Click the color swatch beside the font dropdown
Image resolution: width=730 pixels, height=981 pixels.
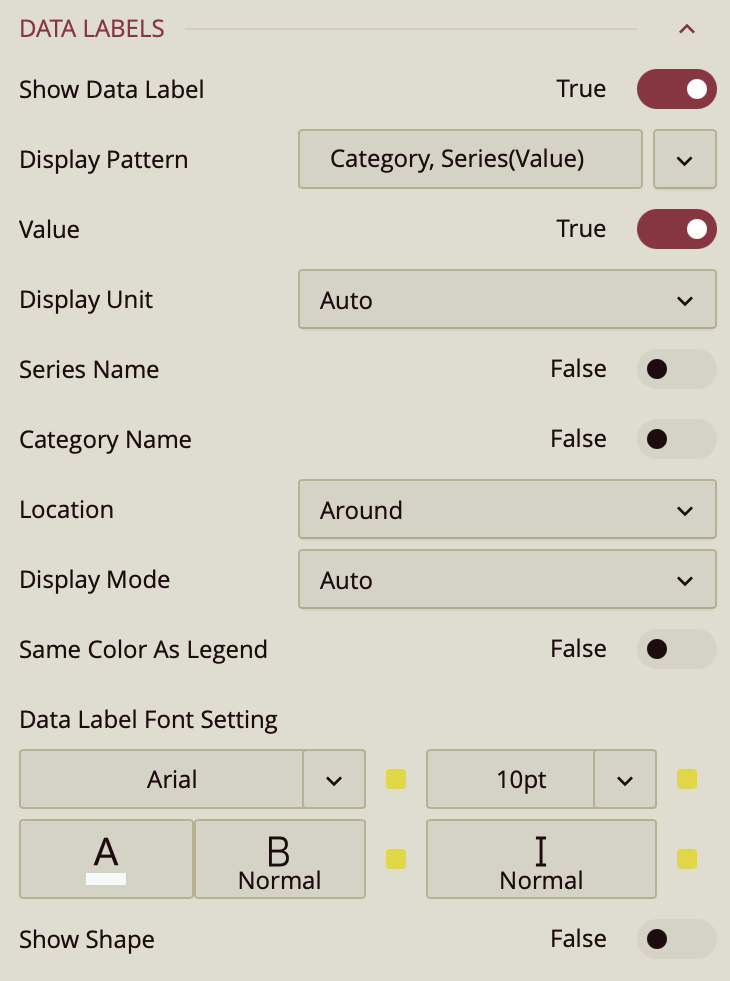click(x=395, y=779)
